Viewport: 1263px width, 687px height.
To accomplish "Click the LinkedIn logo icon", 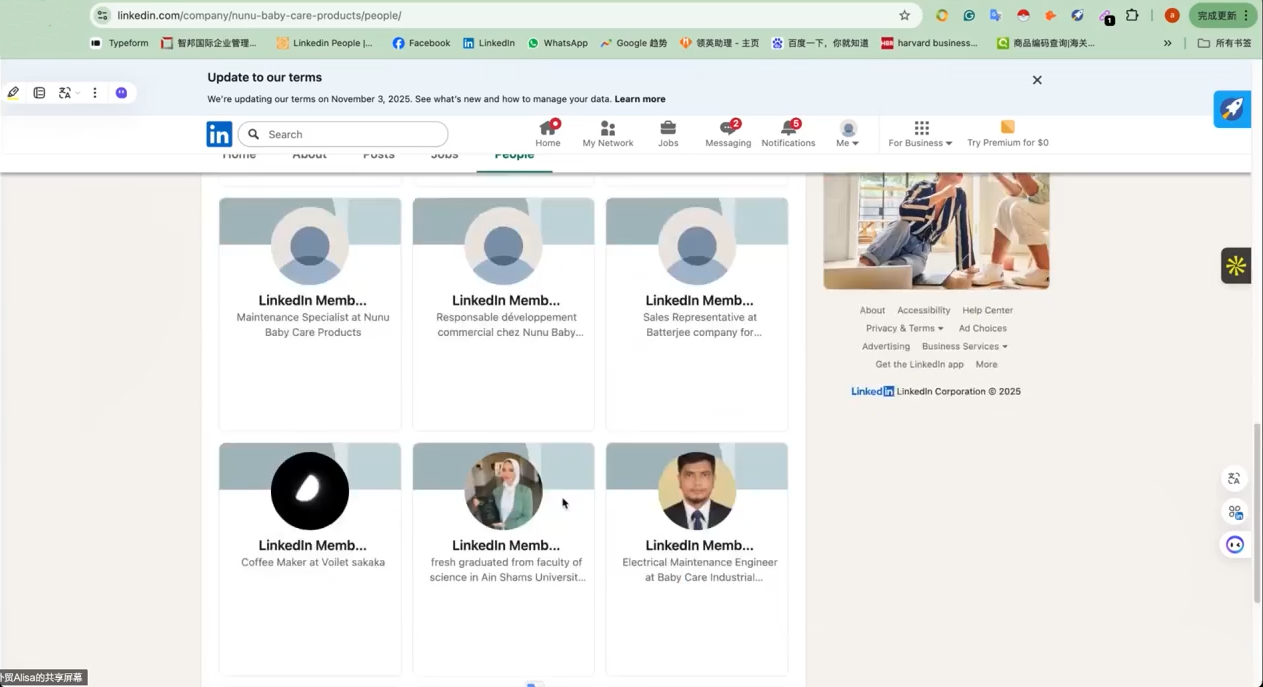I will (219, 134).
